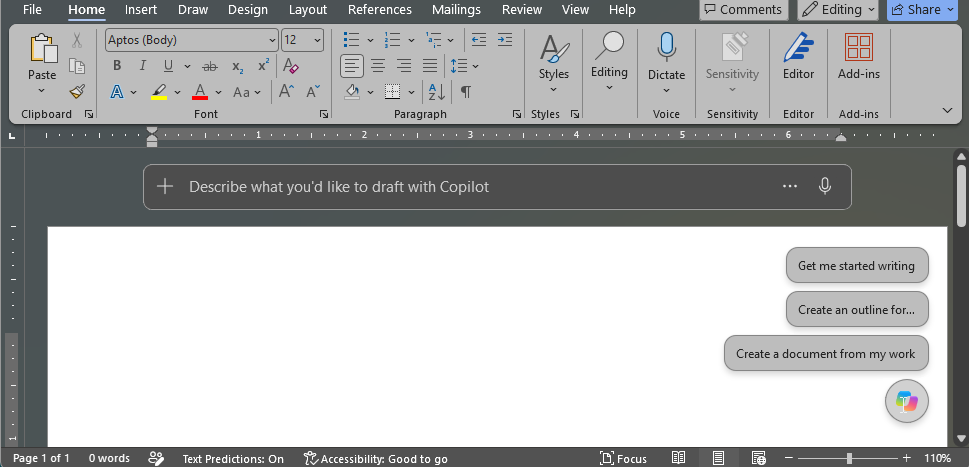969x467 pixels.
Task: Click Create a document from my work
Action: (826, 353)
